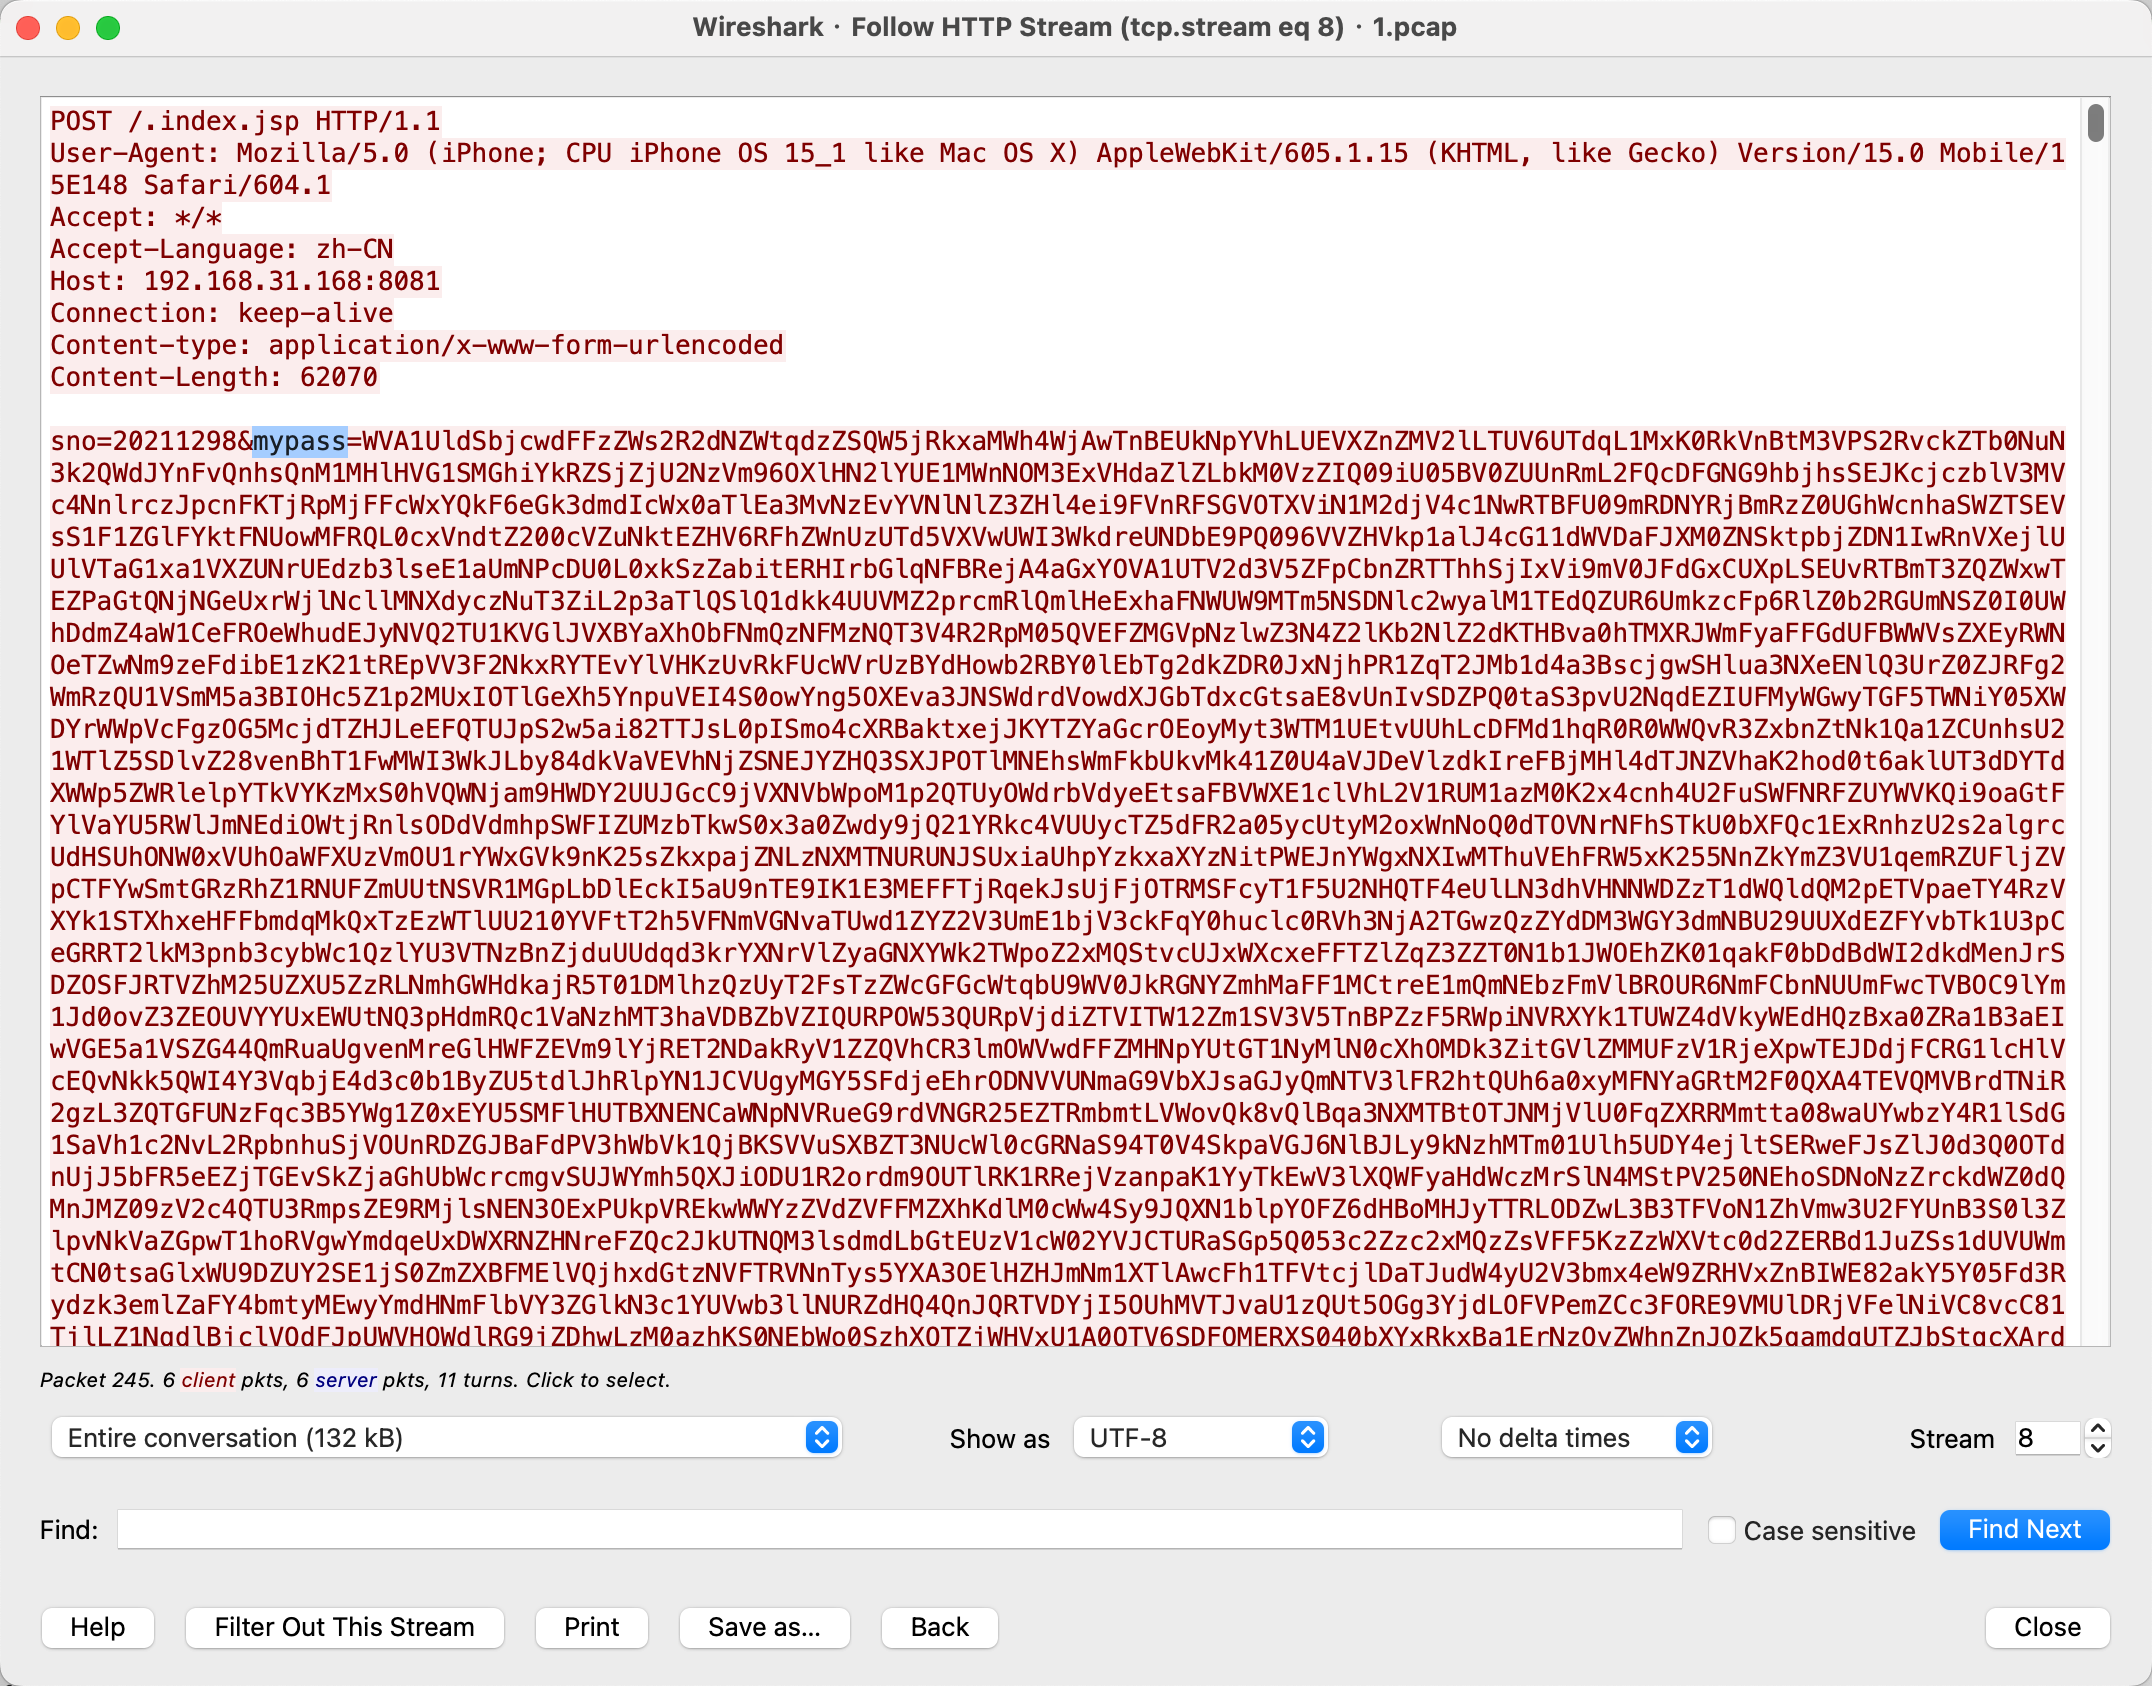Go Back using the Back button
2152x1686 pixels.
(x=939, y=1627)
